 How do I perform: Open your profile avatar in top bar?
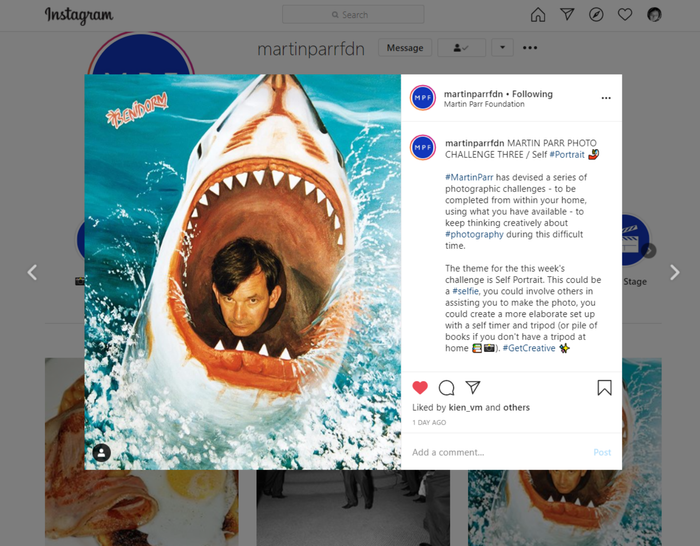pos(654,15)
